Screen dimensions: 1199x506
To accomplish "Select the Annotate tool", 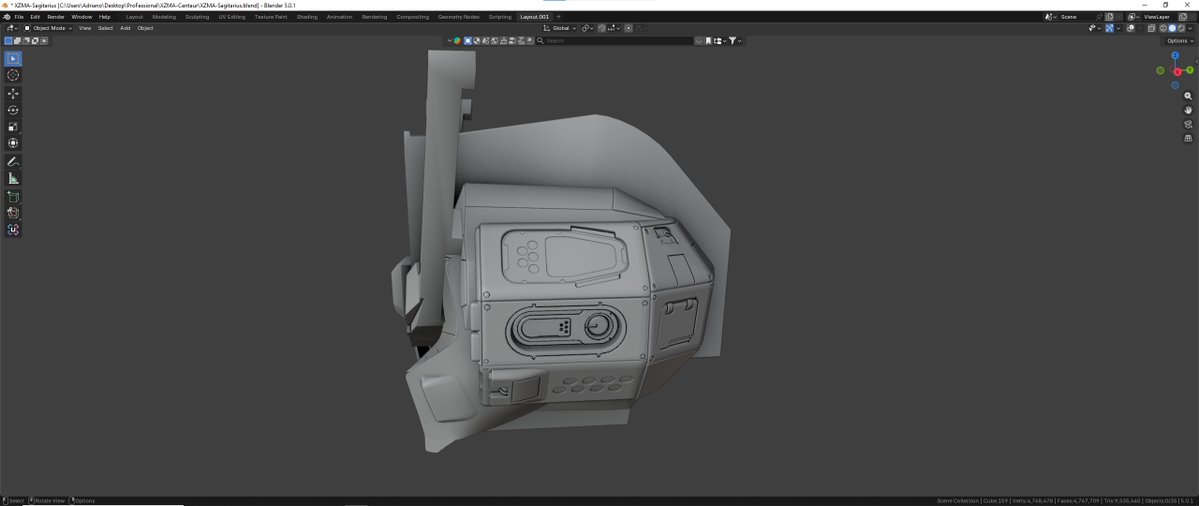I will [x=13, y=162].
